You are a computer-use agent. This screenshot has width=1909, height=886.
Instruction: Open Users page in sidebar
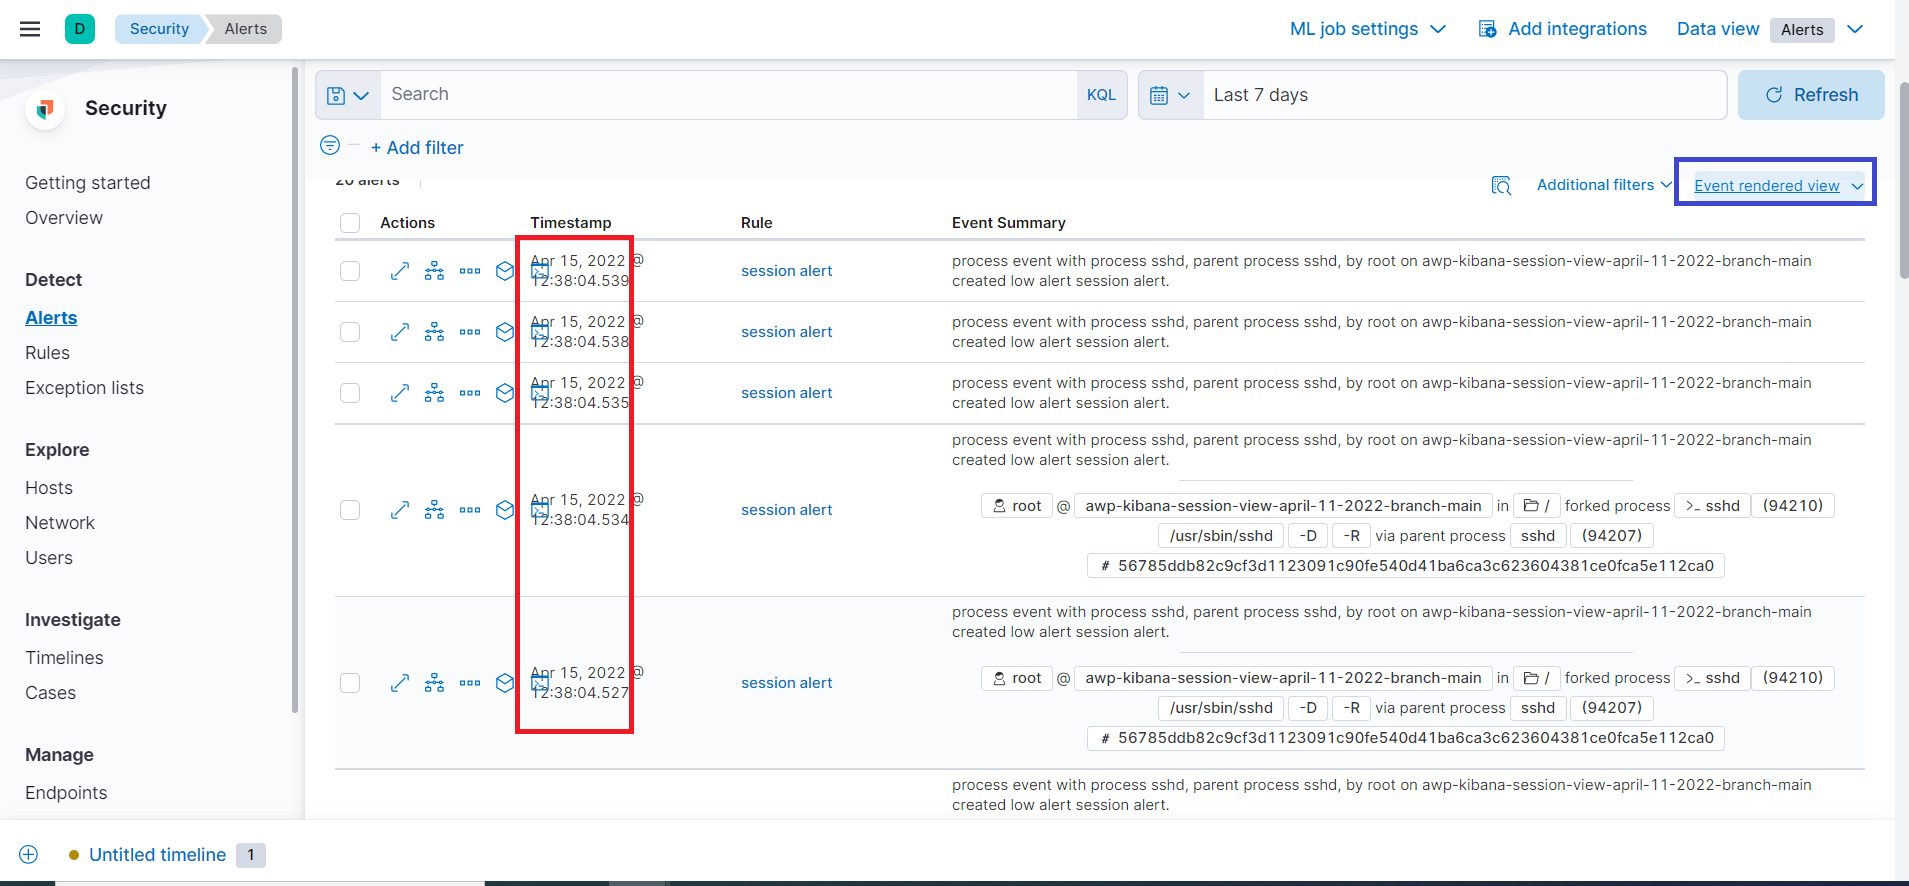pyautogui.click(x=49, y=558)
